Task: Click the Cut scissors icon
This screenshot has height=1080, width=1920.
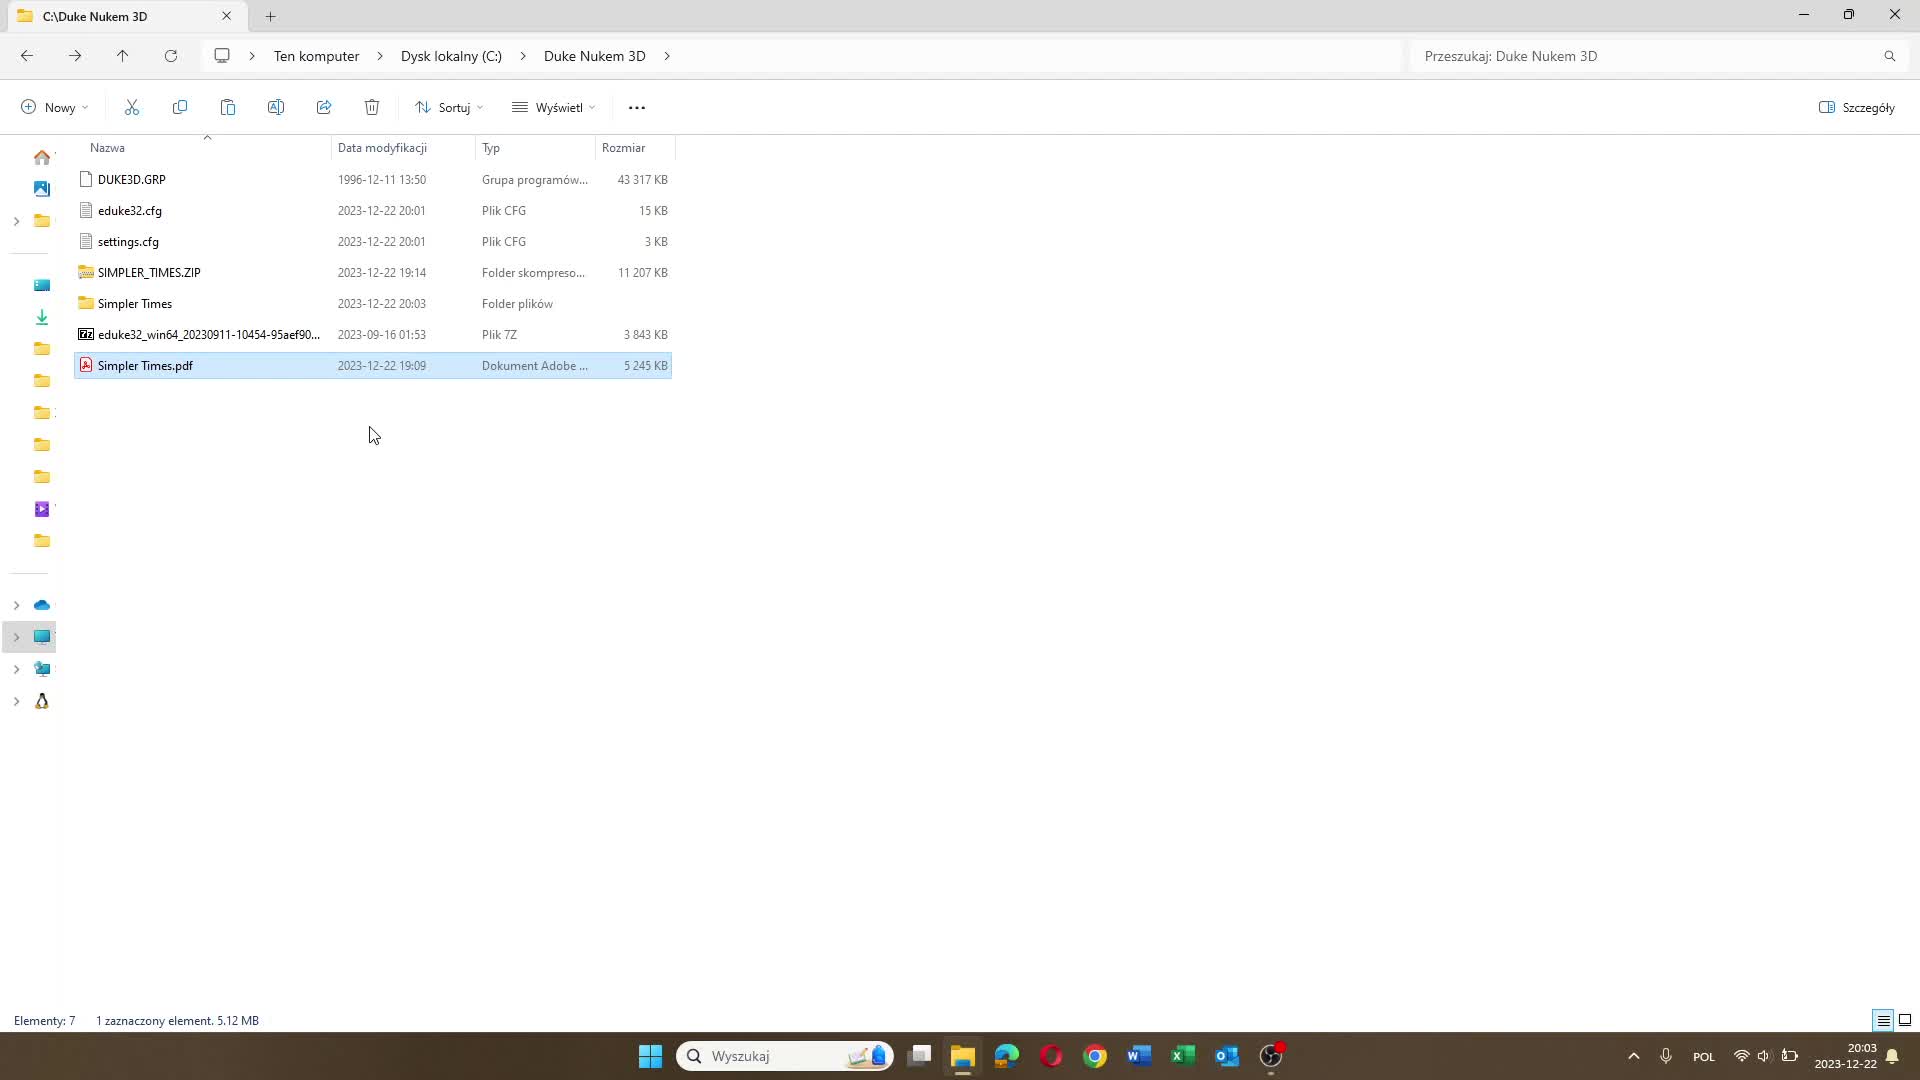Action: pyautogui.click(x=132, y=107)
